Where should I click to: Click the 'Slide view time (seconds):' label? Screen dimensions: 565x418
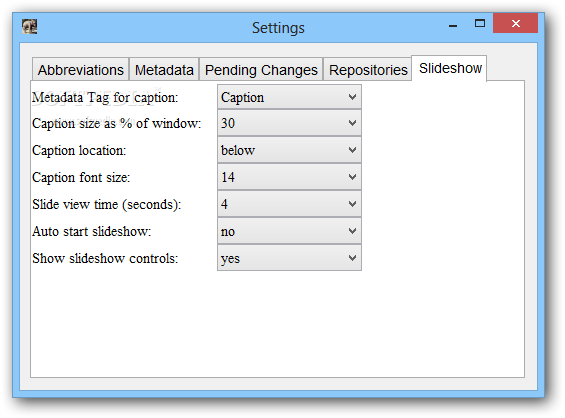tap(107, 205)
